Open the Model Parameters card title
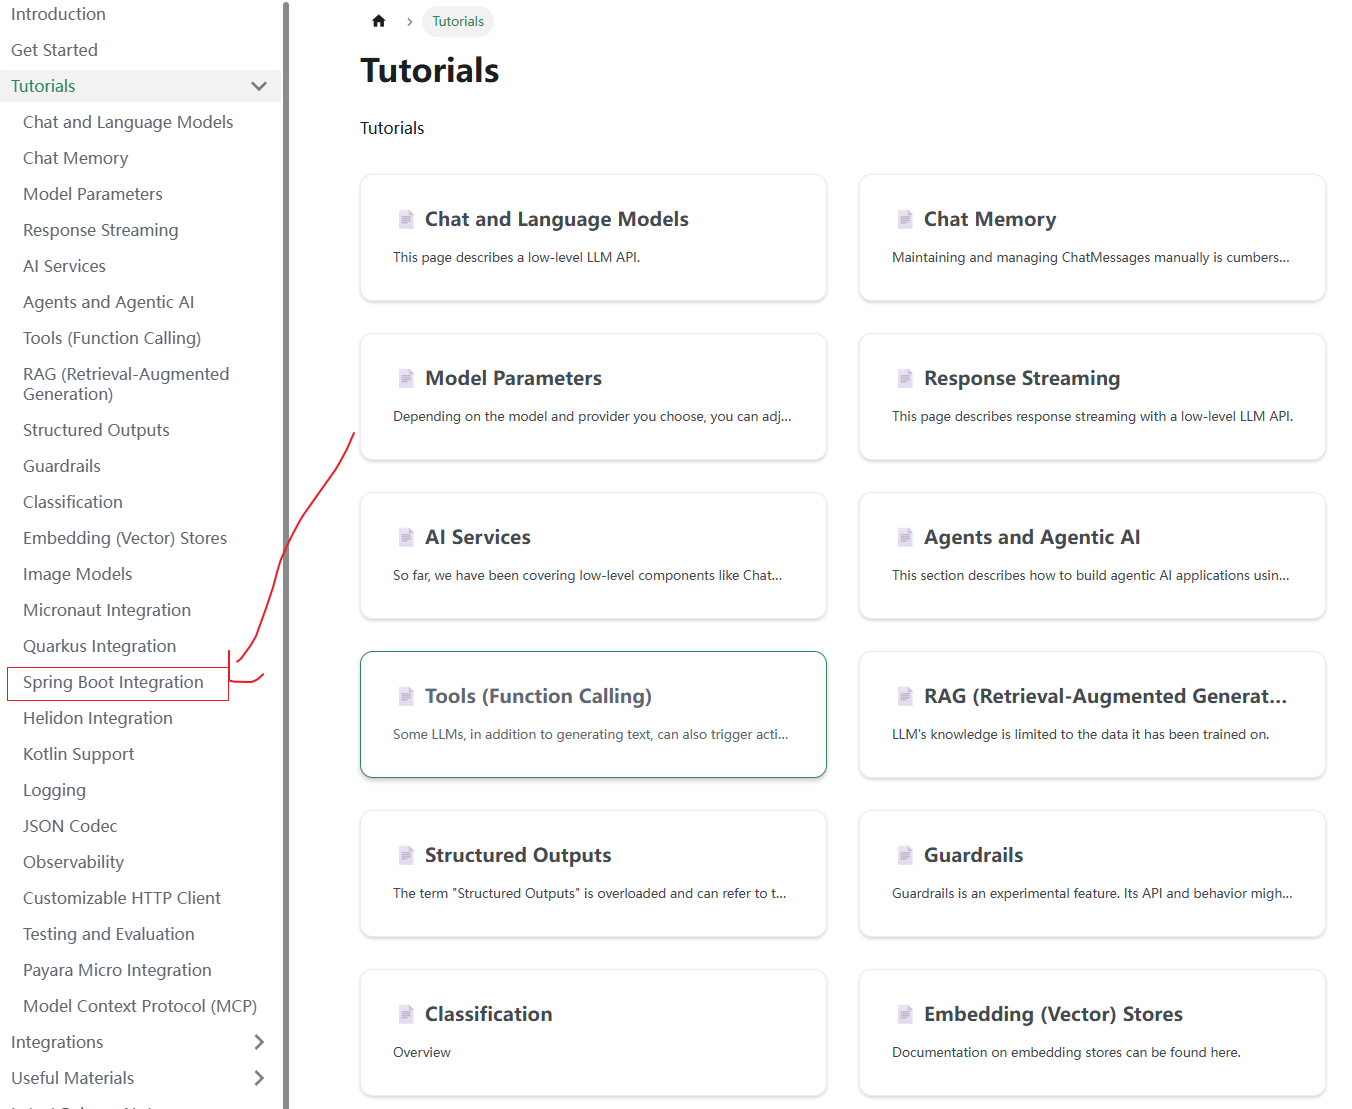 pyautogui.click(x=513, y=378)
